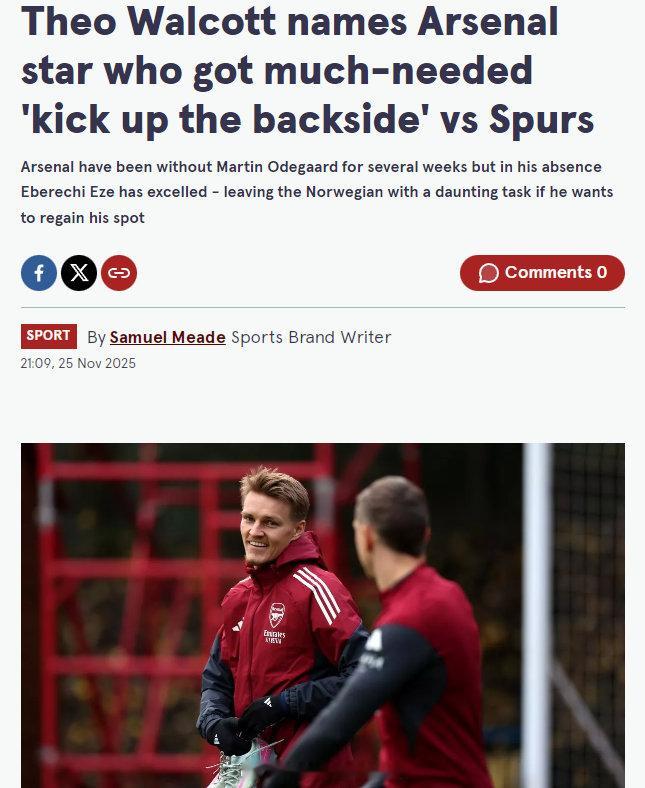Copy the article link using the chain icon
This screenshot has height=788, width=645.
click(119, 273)
